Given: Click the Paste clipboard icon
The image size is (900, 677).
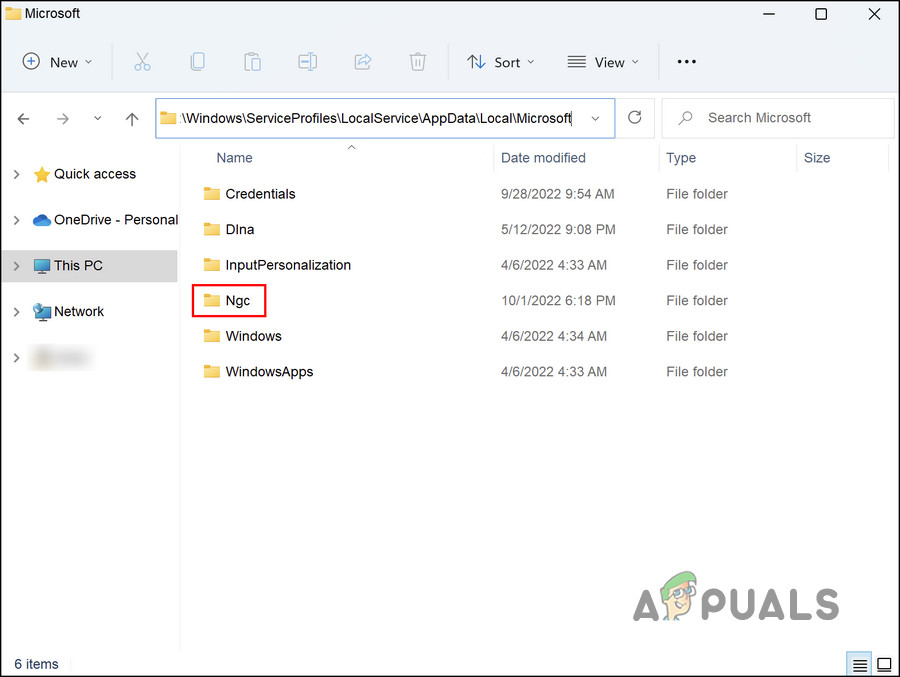Looking at the screenshot, I should (252, 61).
